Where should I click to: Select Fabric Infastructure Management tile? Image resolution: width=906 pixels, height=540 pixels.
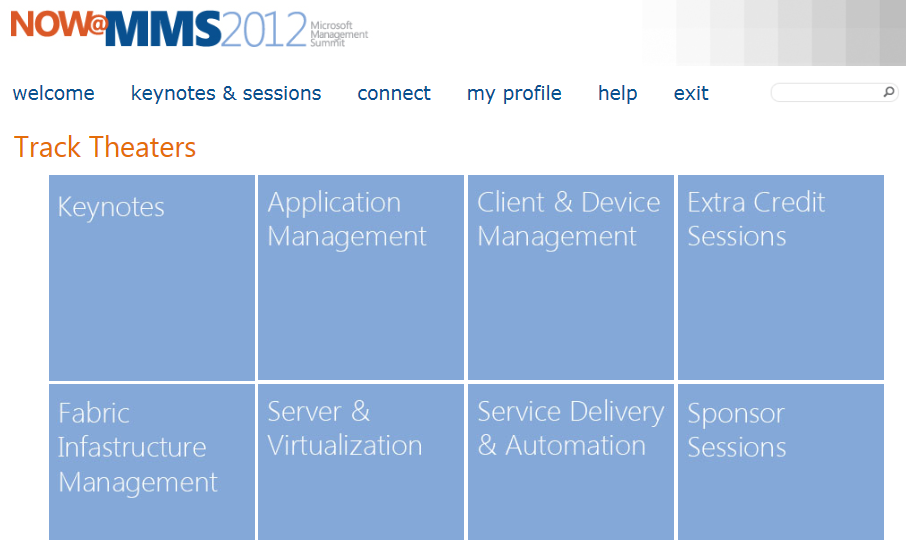152,462
